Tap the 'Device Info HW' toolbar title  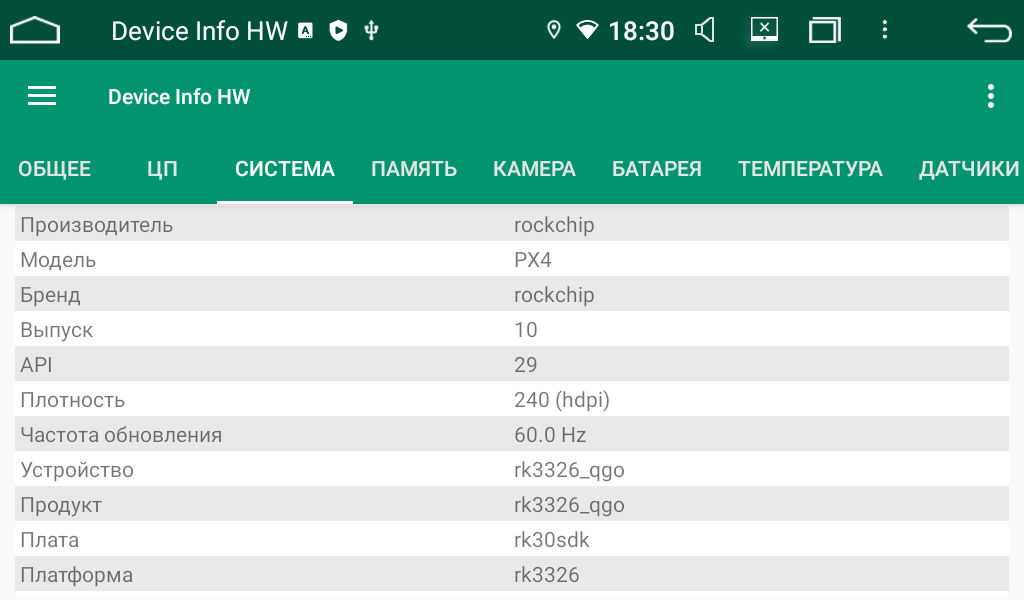pyautogui.click(x=179, y=97)
